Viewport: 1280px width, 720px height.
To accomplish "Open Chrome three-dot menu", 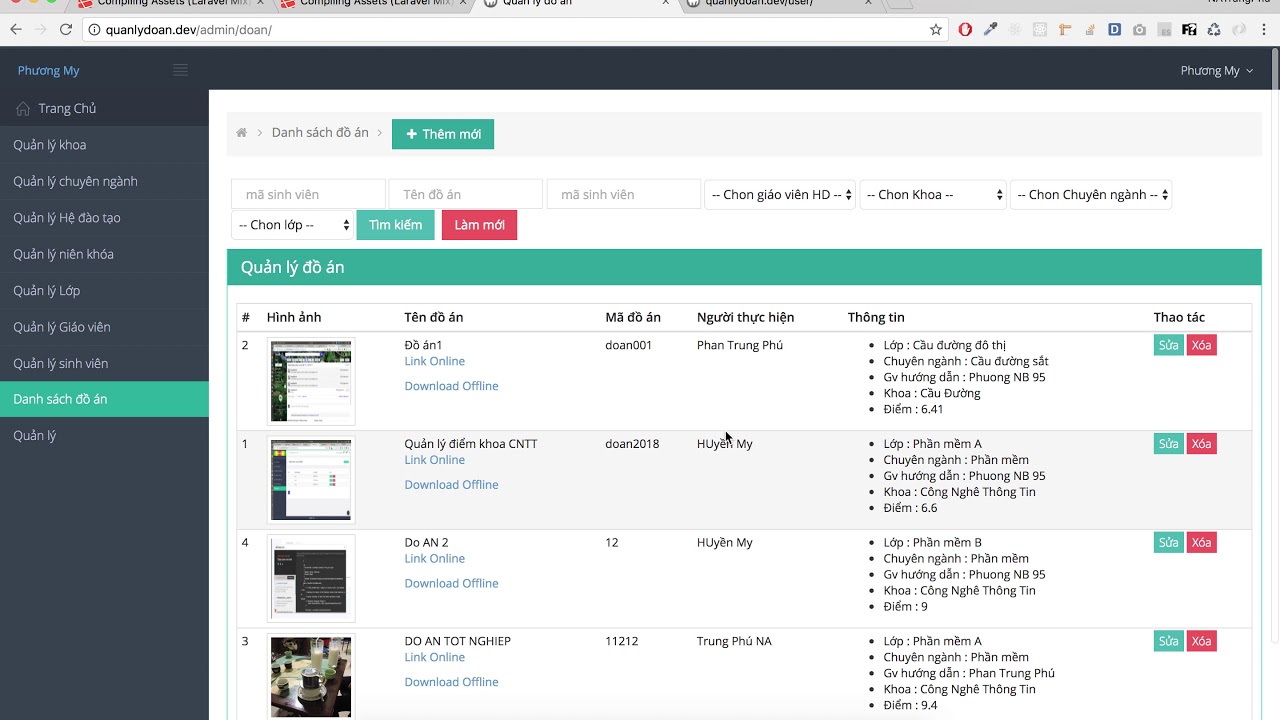I will pyautogui.click(x=1264, y=30).
